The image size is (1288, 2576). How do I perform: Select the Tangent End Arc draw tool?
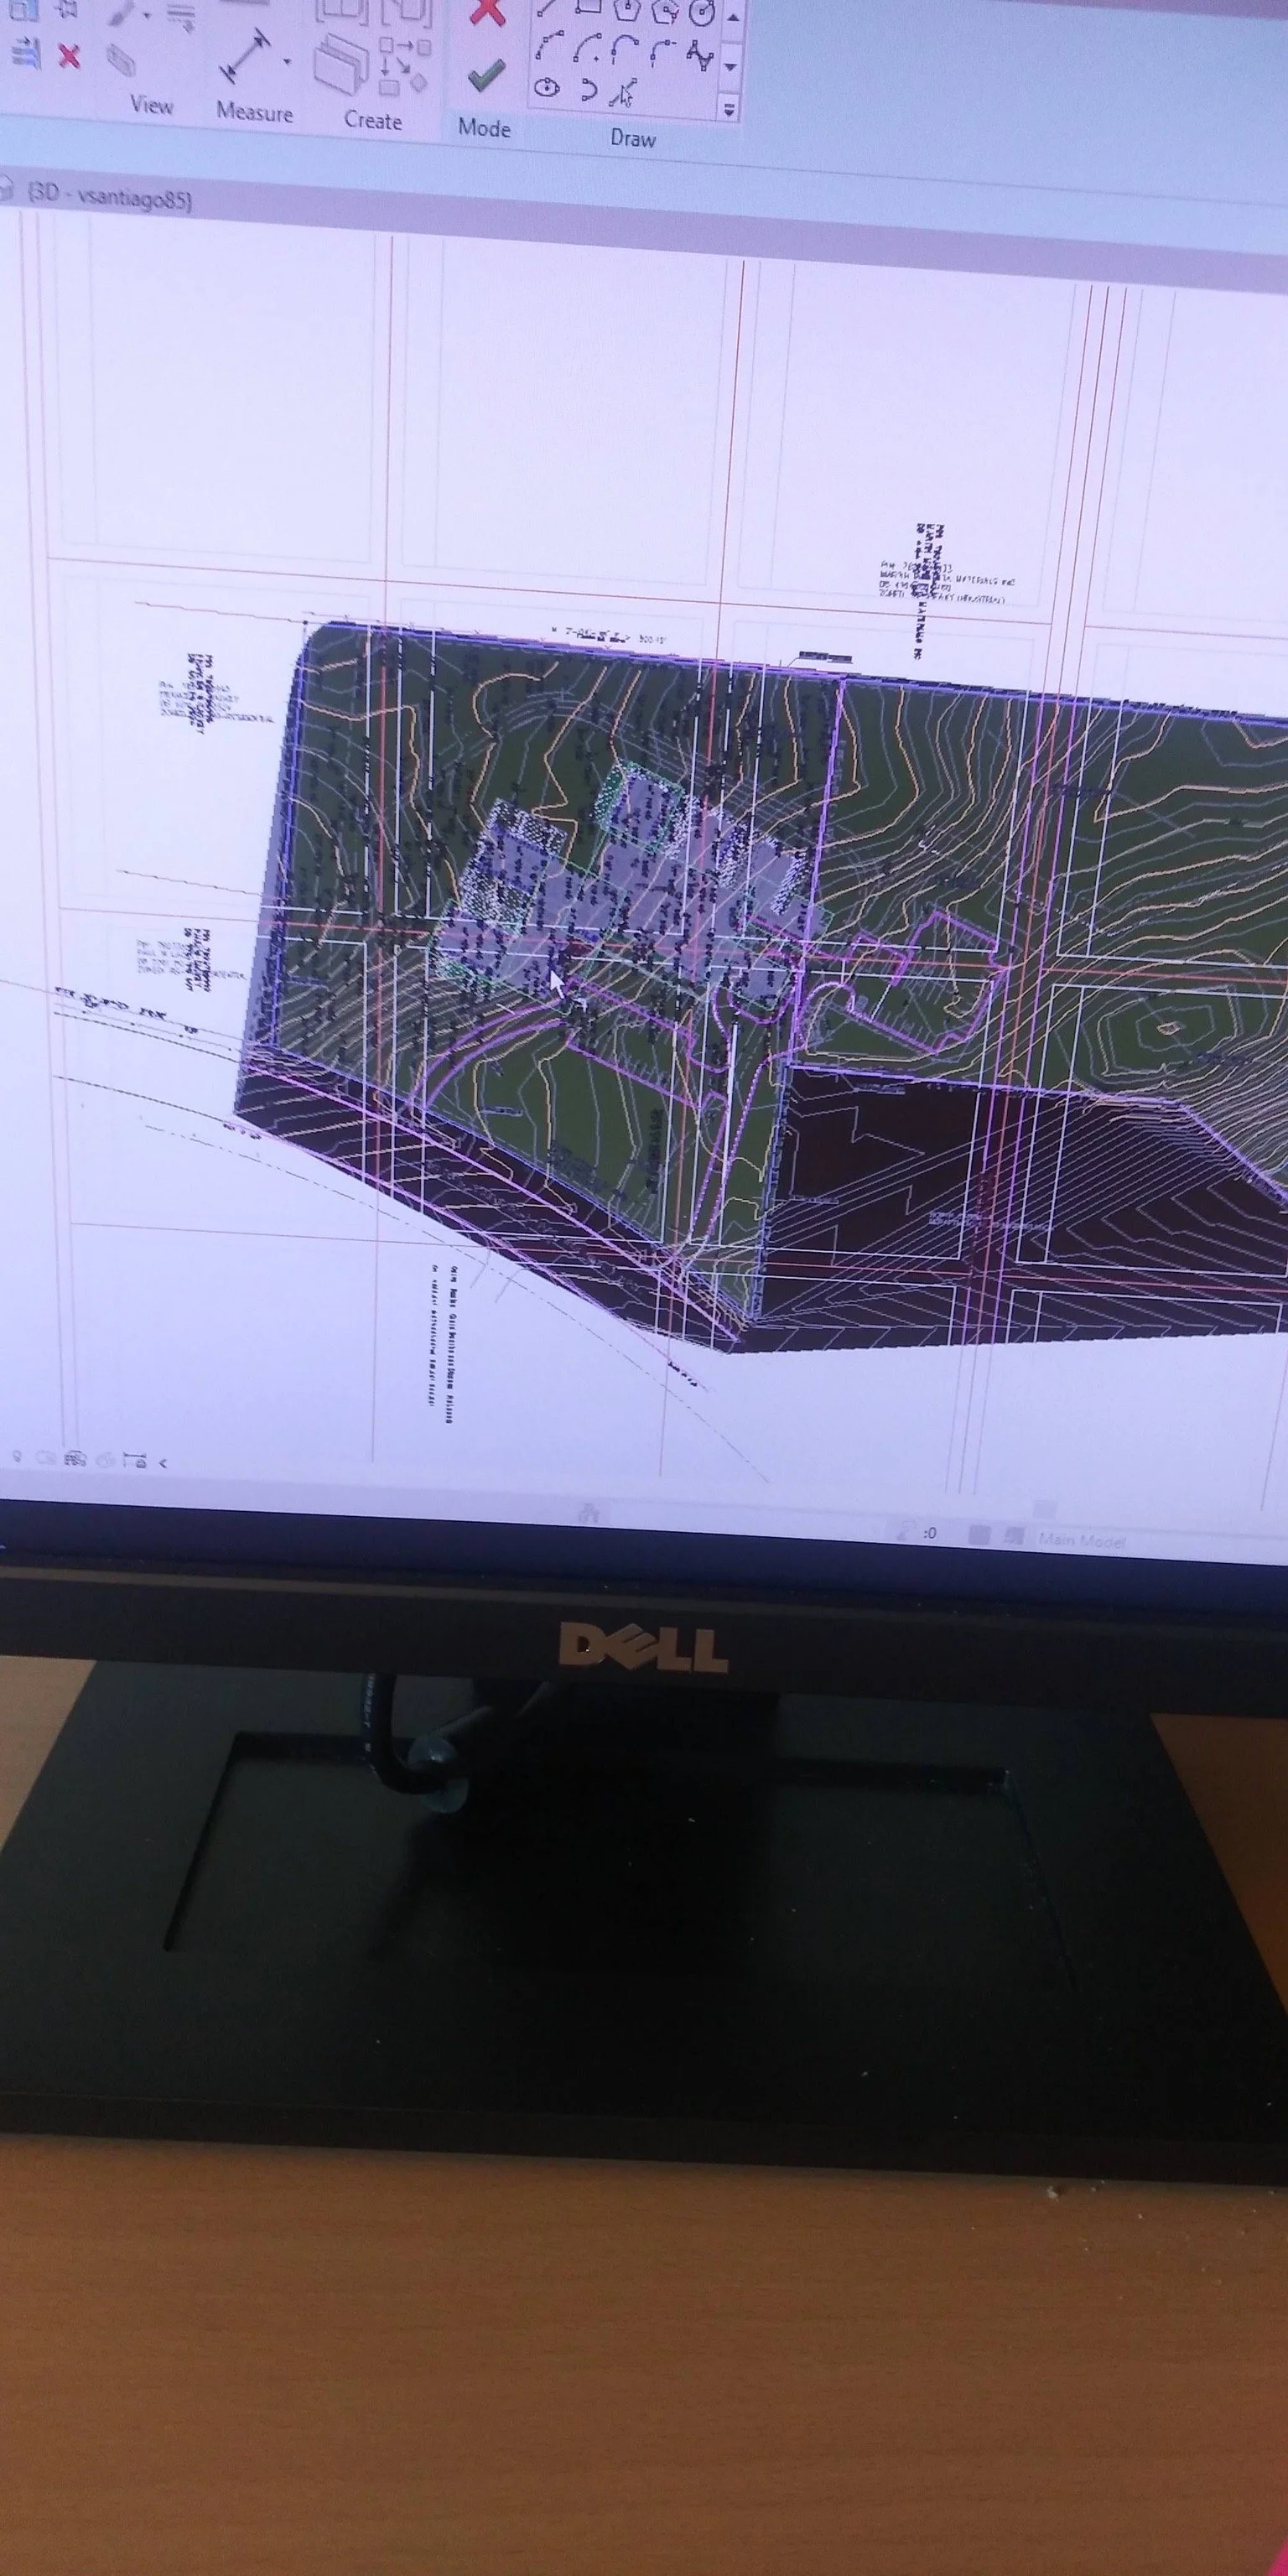tap(625, 48)
